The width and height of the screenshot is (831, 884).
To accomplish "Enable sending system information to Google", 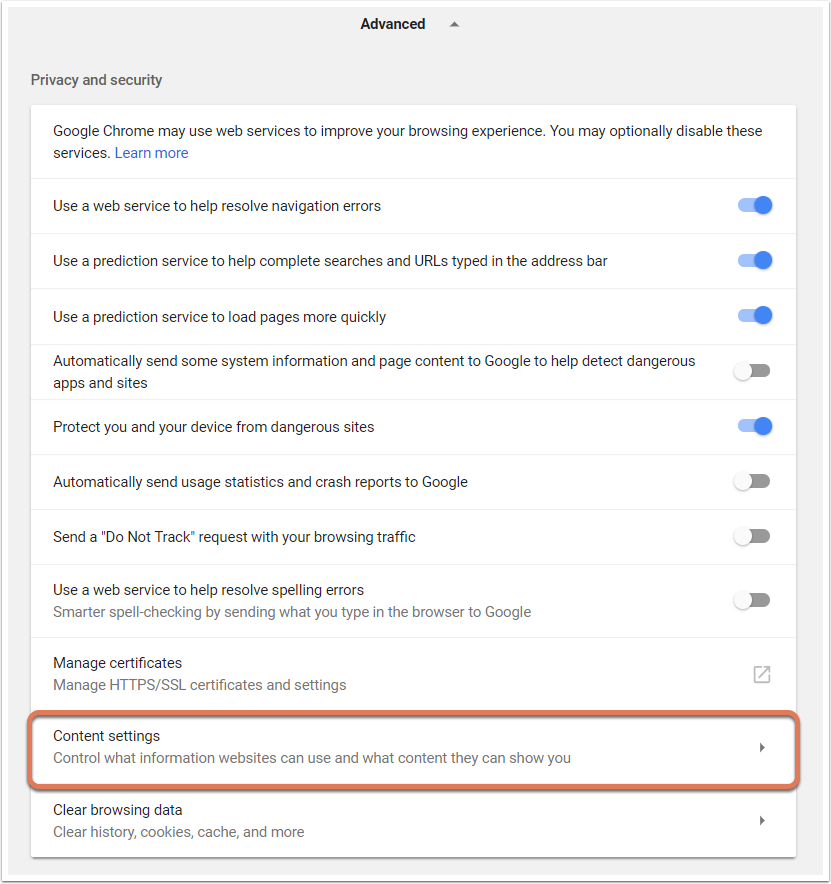I will [x=752, y=371].
